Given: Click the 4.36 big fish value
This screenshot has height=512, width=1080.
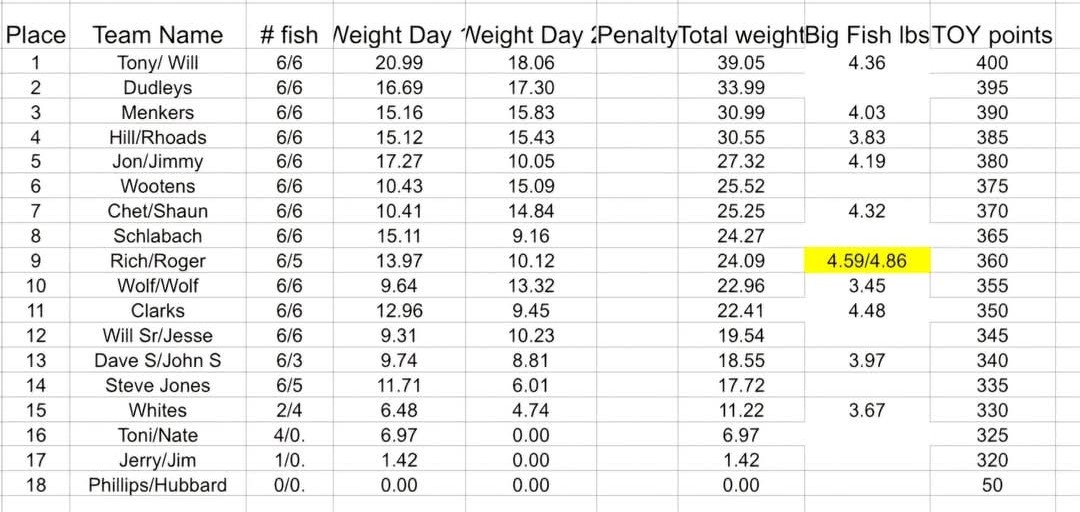Looking at the screenshot, I should pos(867,63).
